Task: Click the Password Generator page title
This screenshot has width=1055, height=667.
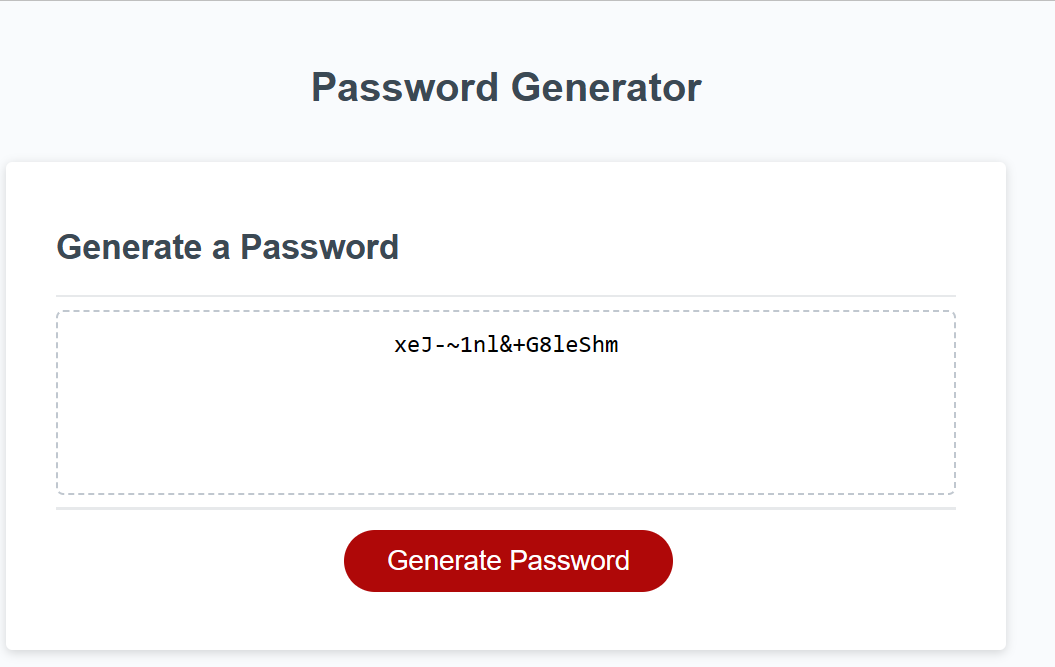Action: pyautogui.click(x=506, y=88)
